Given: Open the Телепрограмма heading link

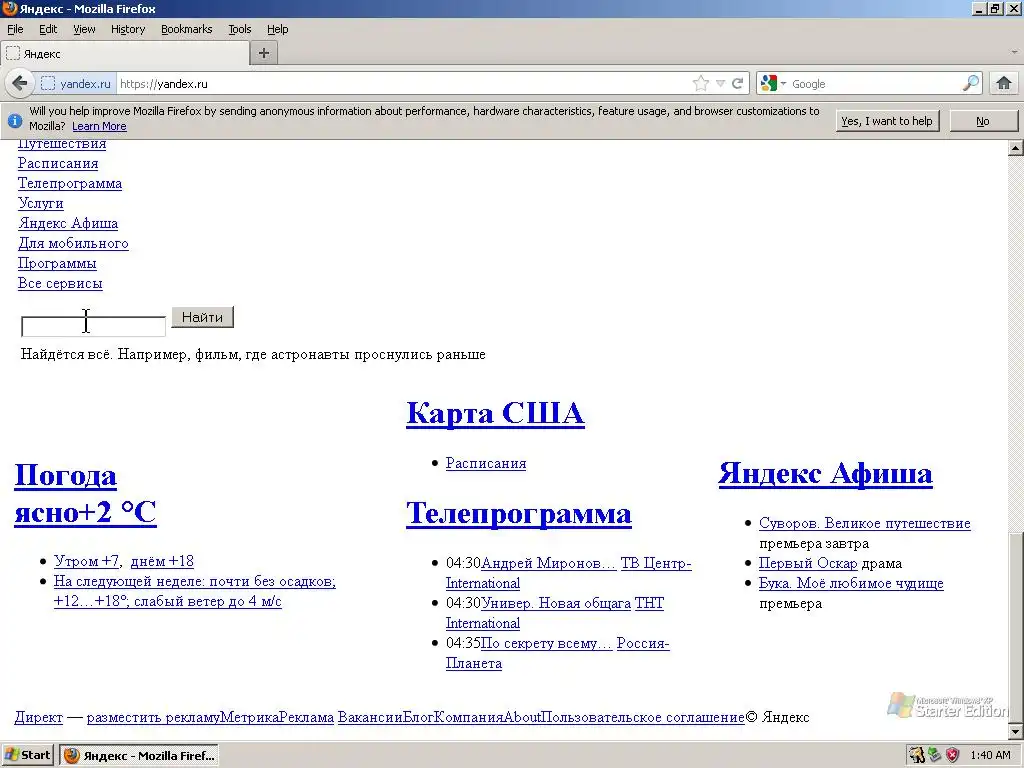Looking at the screenshot, I should click(519, 513).
